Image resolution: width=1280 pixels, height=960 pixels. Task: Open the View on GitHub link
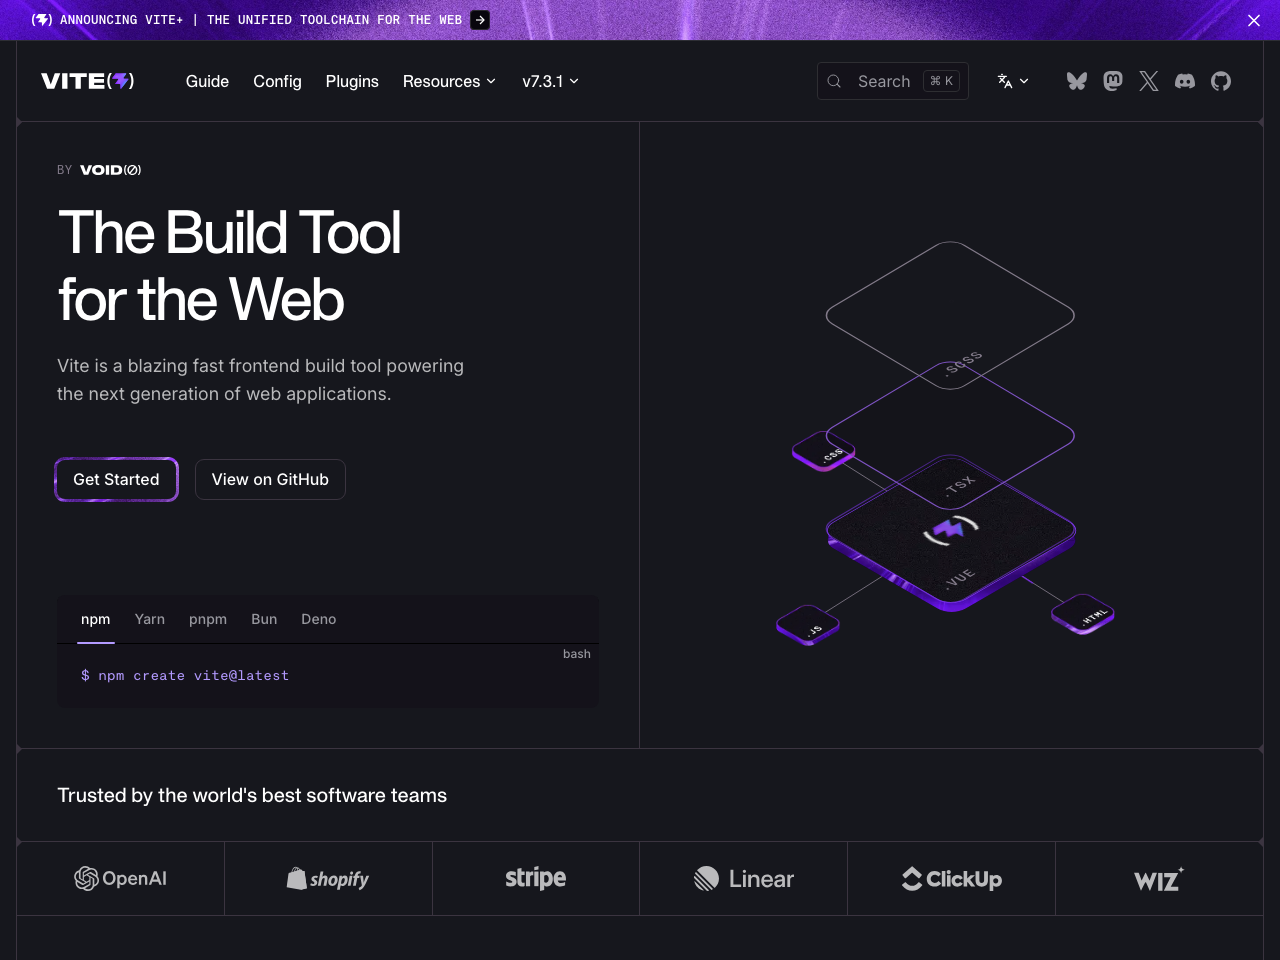coord(270,479)
